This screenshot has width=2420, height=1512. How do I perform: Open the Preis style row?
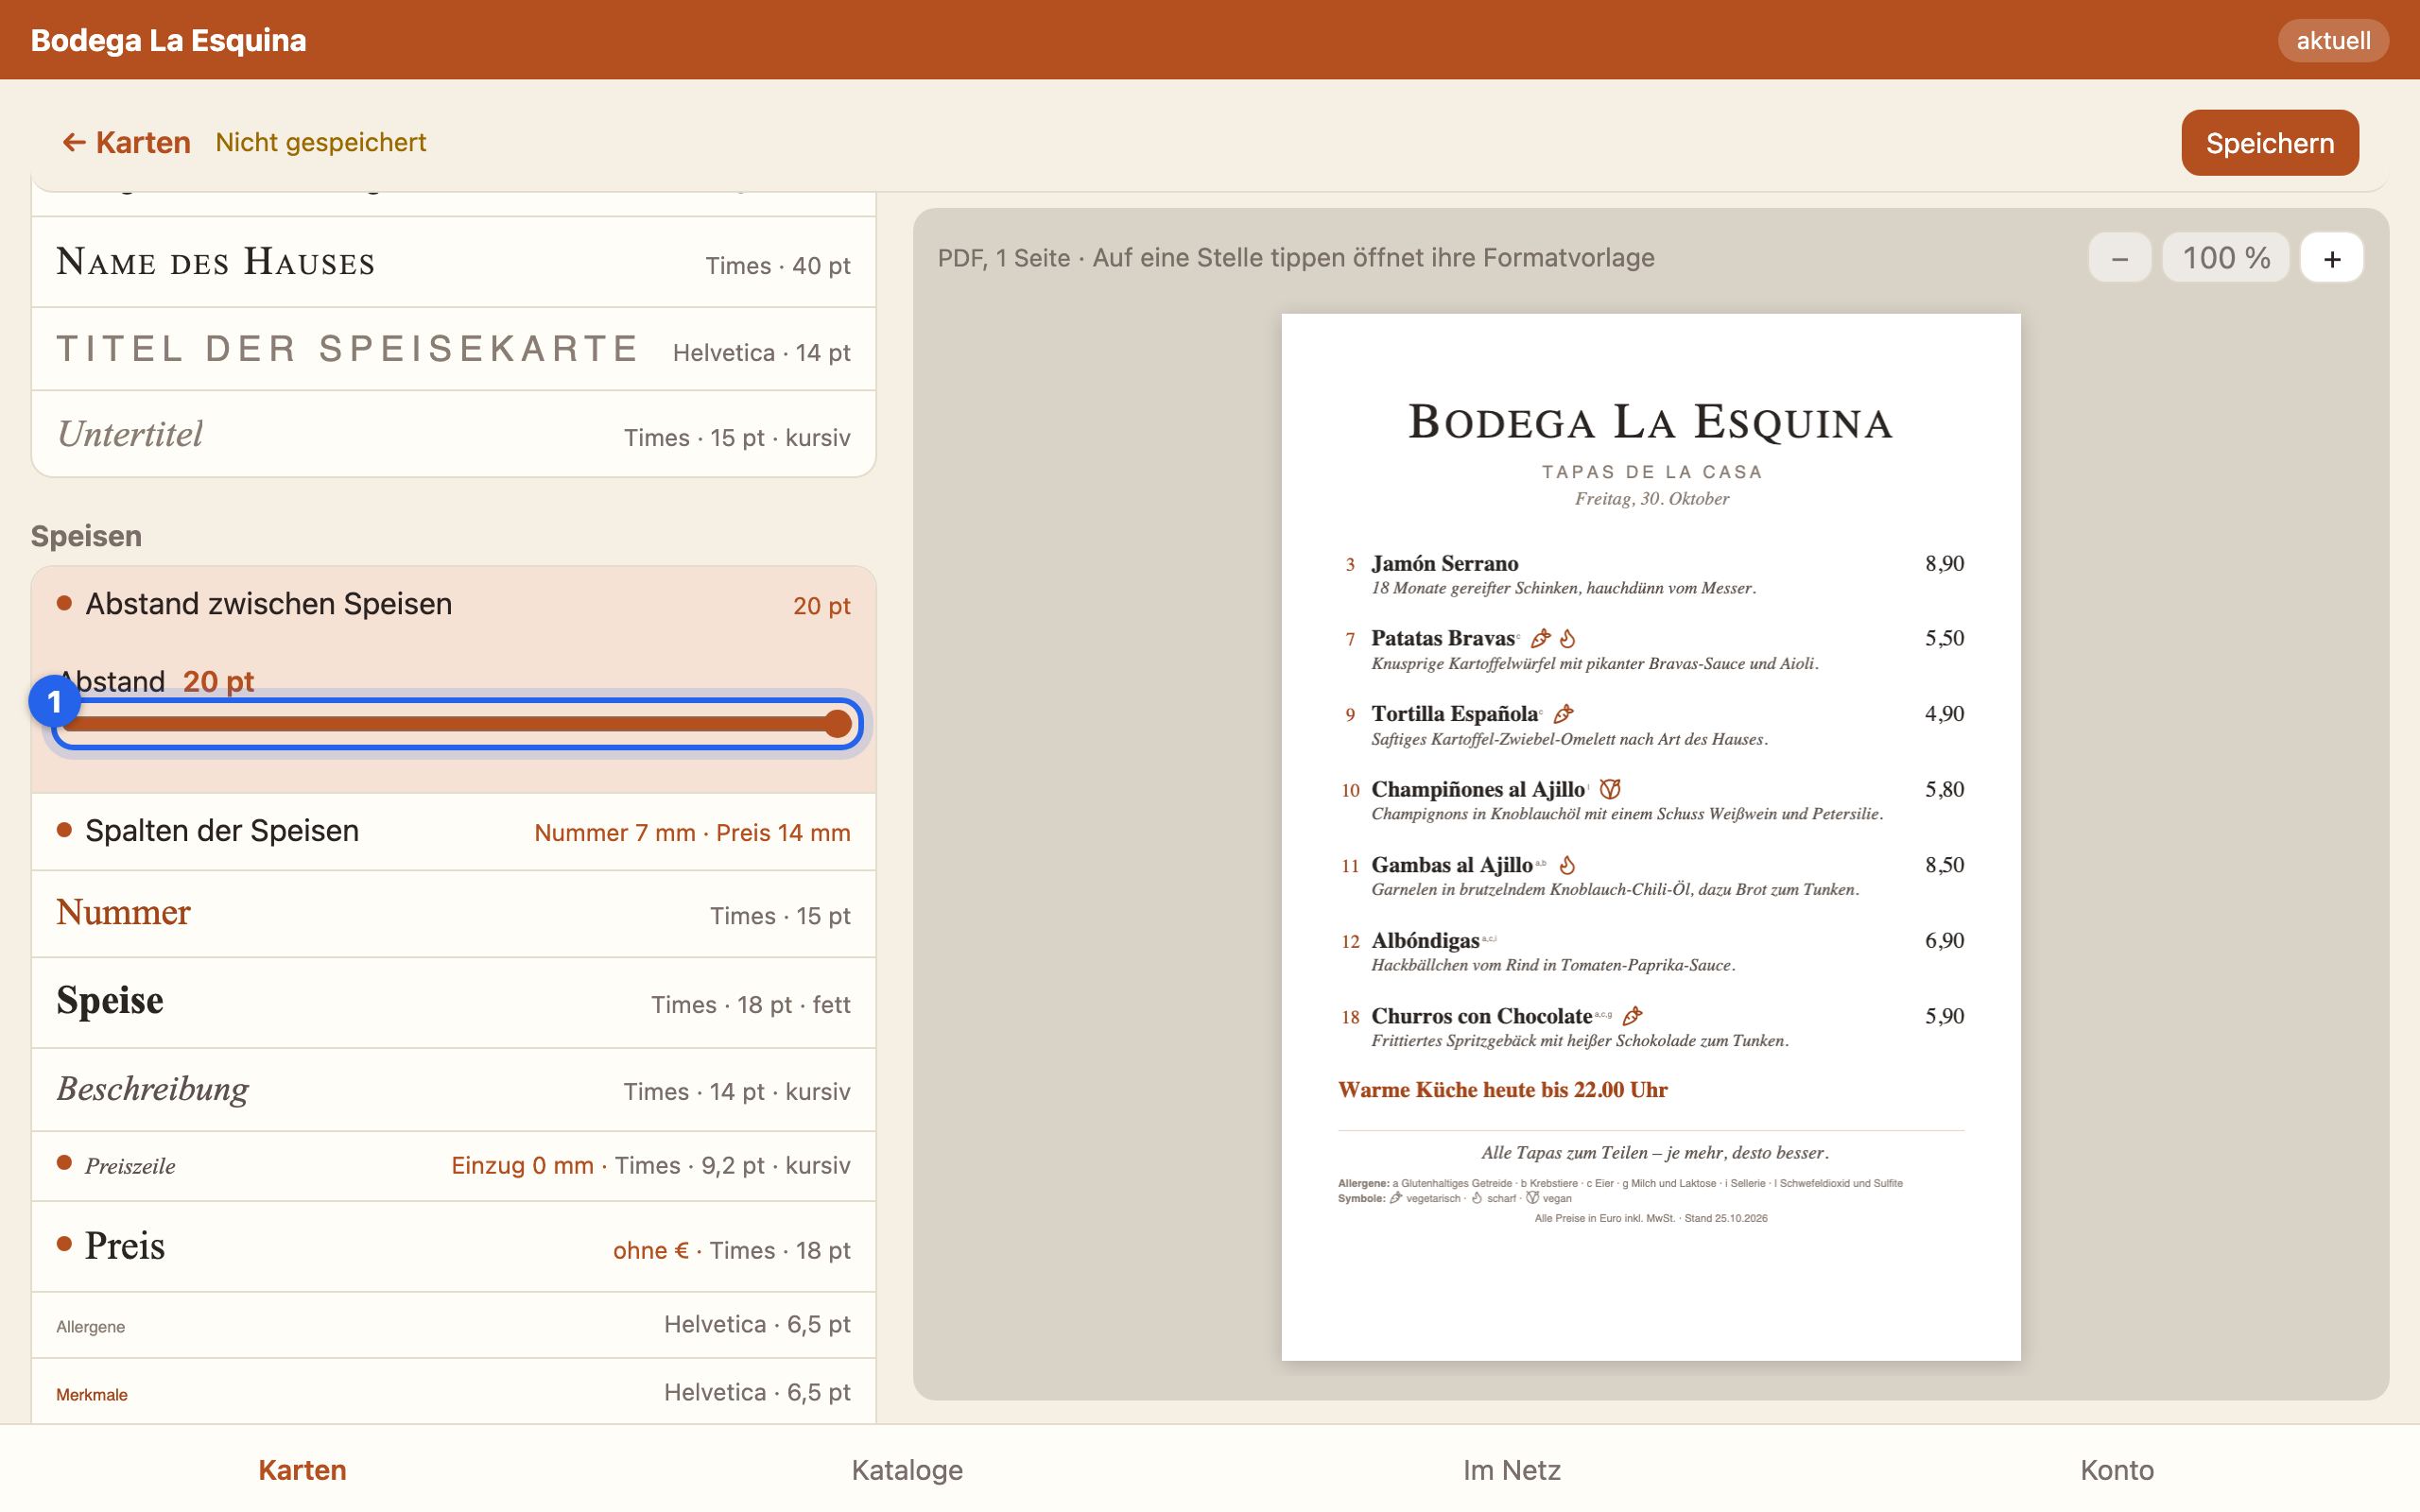tap(453, 1247)
